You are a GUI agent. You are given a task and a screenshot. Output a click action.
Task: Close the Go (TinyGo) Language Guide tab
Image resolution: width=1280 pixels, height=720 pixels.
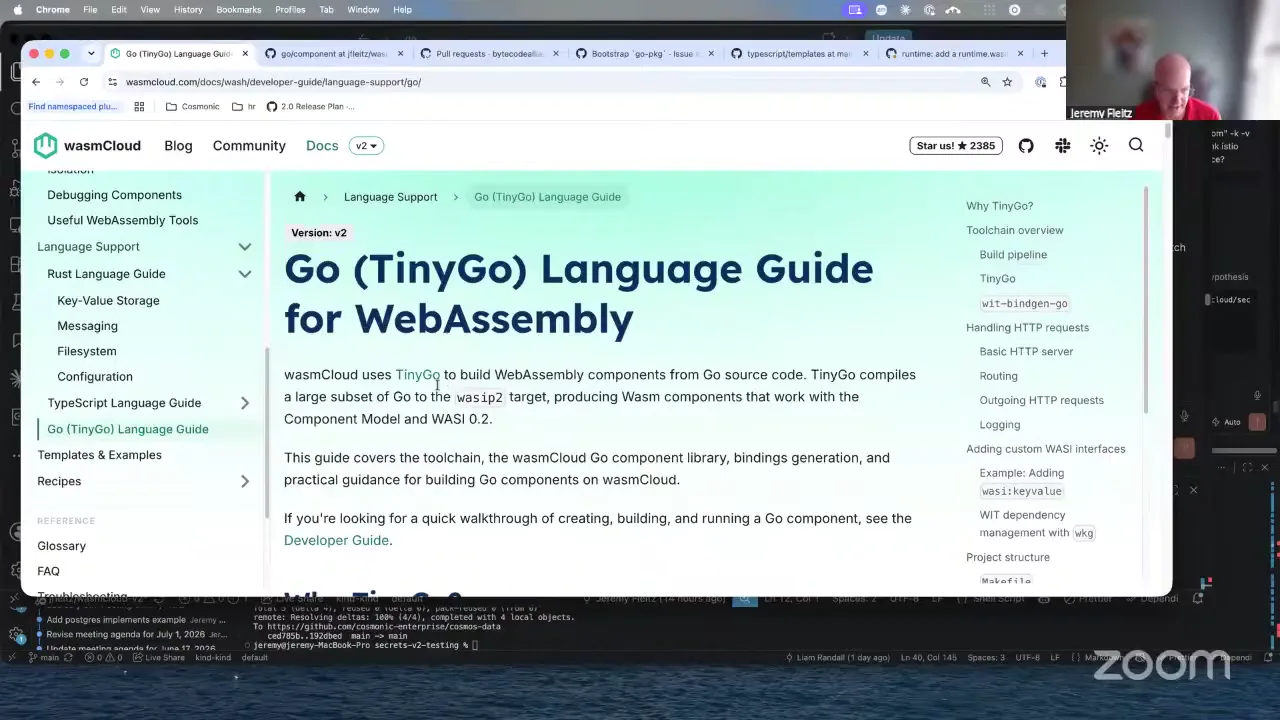point(245,54)
